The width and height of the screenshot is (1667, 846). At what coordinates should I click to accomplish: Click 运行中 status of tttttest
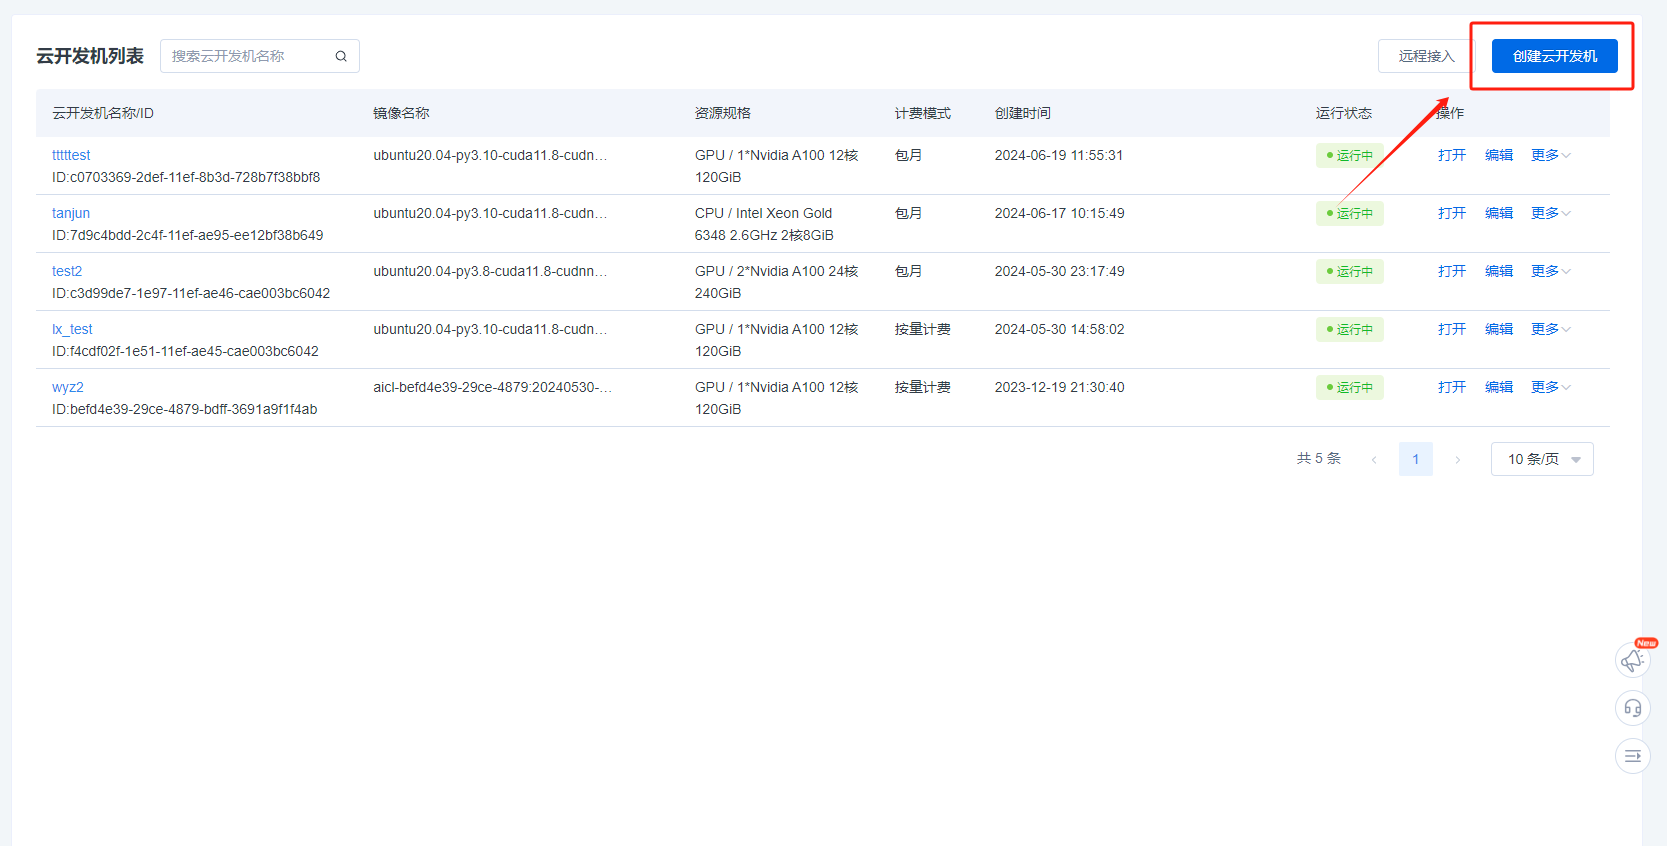pyautogui.click(x=1350, y=155)
